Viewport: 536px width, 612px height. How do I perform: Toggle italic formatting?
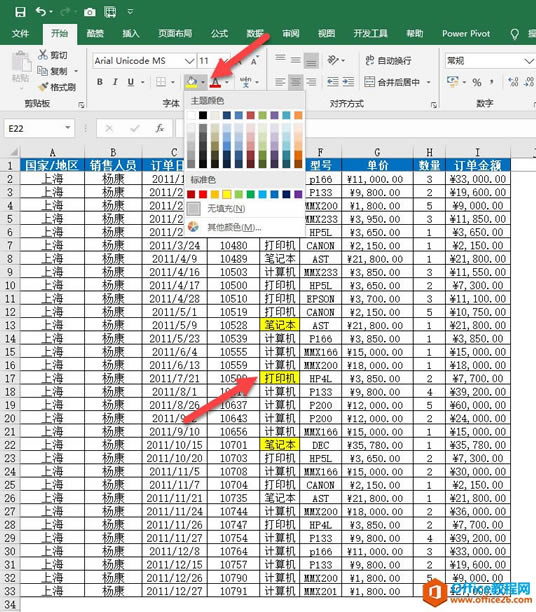click(x=115, y=82)
